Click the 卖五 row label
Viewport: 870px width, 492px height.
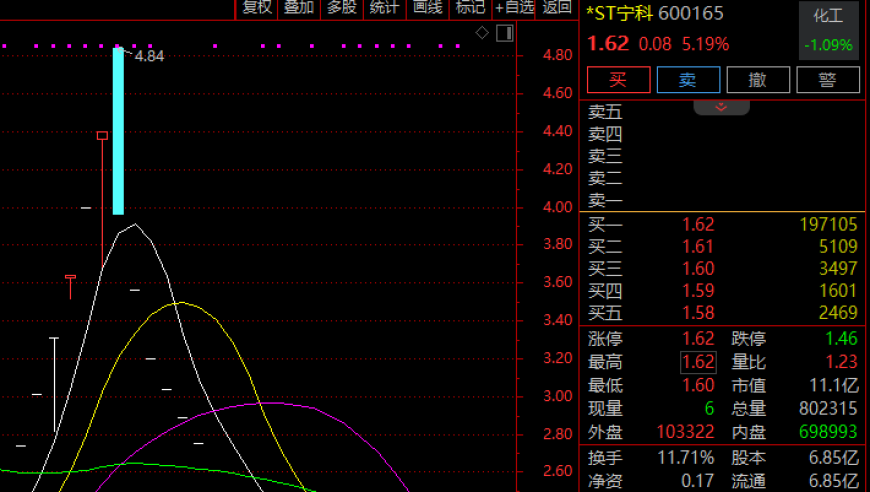click(x=605, y=112)
